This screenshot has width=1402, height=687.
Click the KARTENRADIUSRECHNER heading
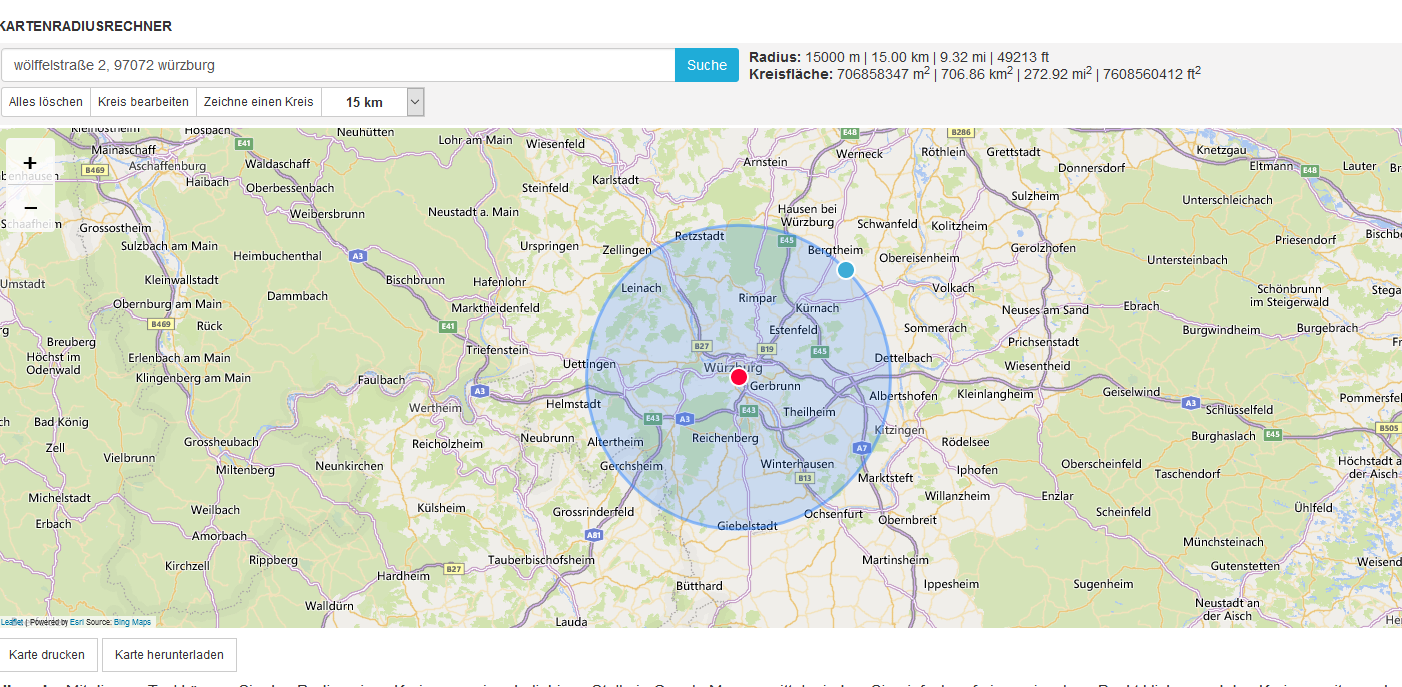86,26
